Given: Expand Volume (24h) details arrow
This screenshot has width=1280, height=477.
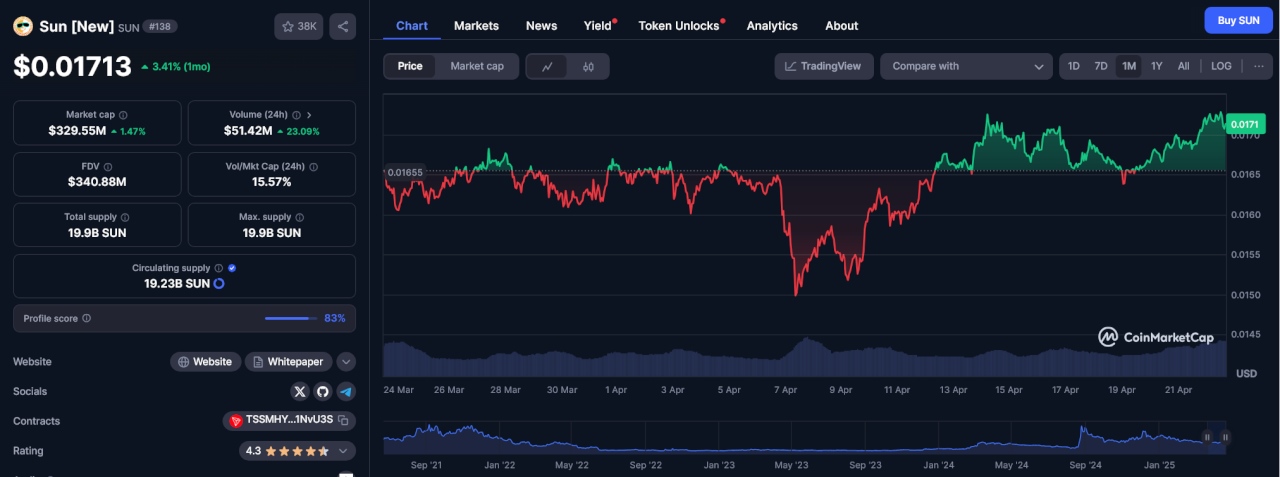Looking at the screenshot, I should tap(309, 115).
